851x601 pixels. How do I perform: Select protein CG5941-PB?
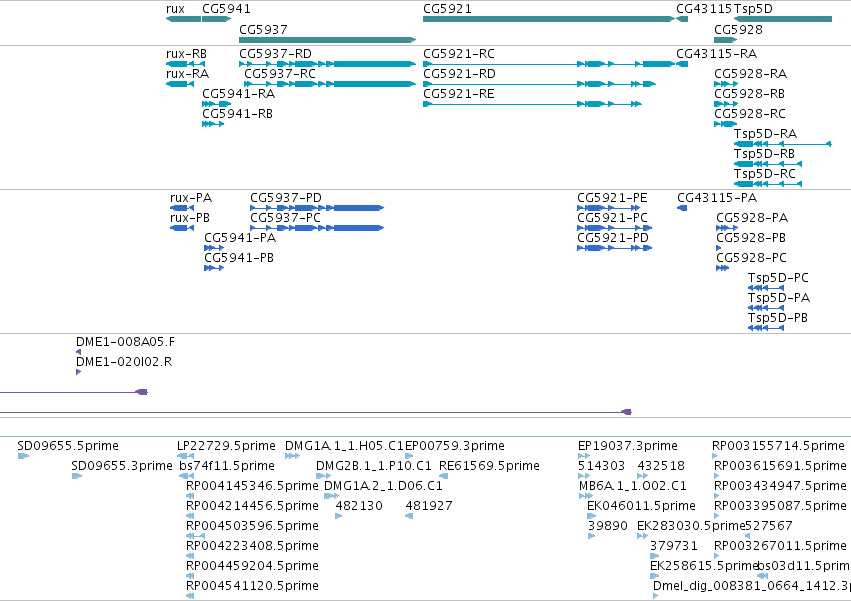214,268
